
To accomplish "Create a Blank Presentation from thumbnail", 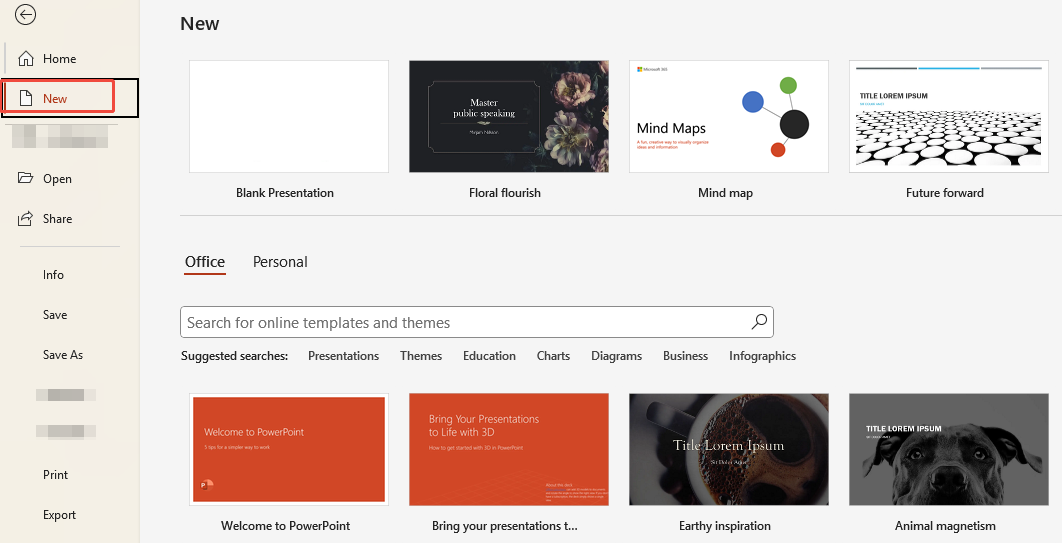I will point(289,116).
